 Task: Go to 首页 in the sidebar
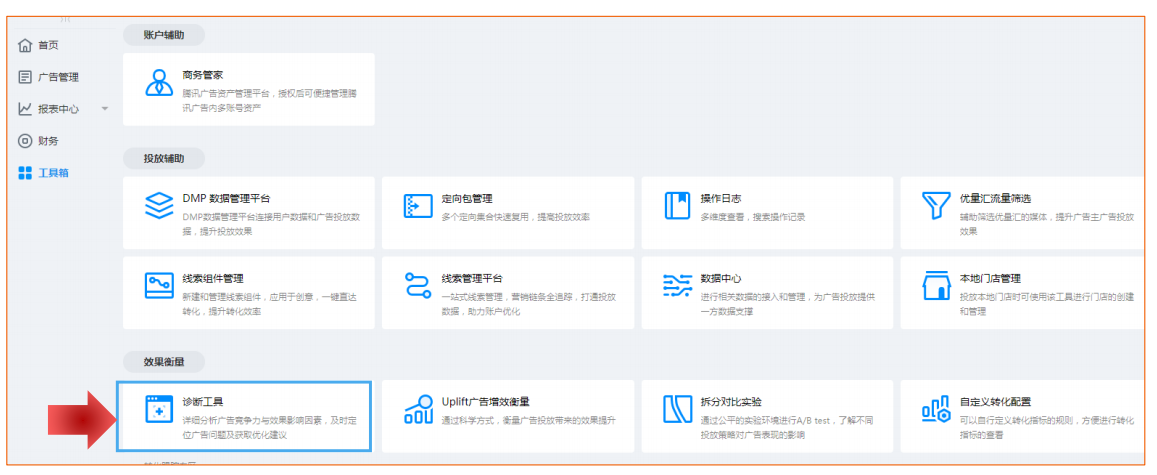click(x=47, y=45)
